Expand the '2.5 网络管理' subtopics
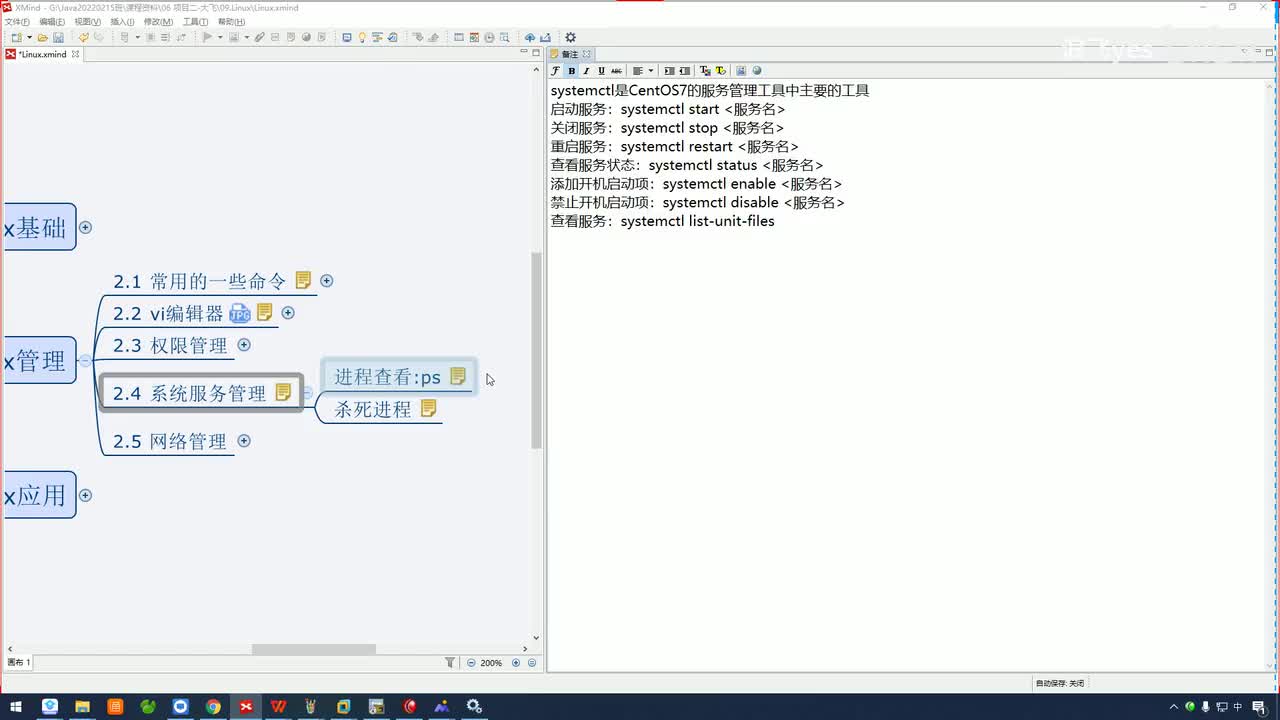 tap(244, 441)
